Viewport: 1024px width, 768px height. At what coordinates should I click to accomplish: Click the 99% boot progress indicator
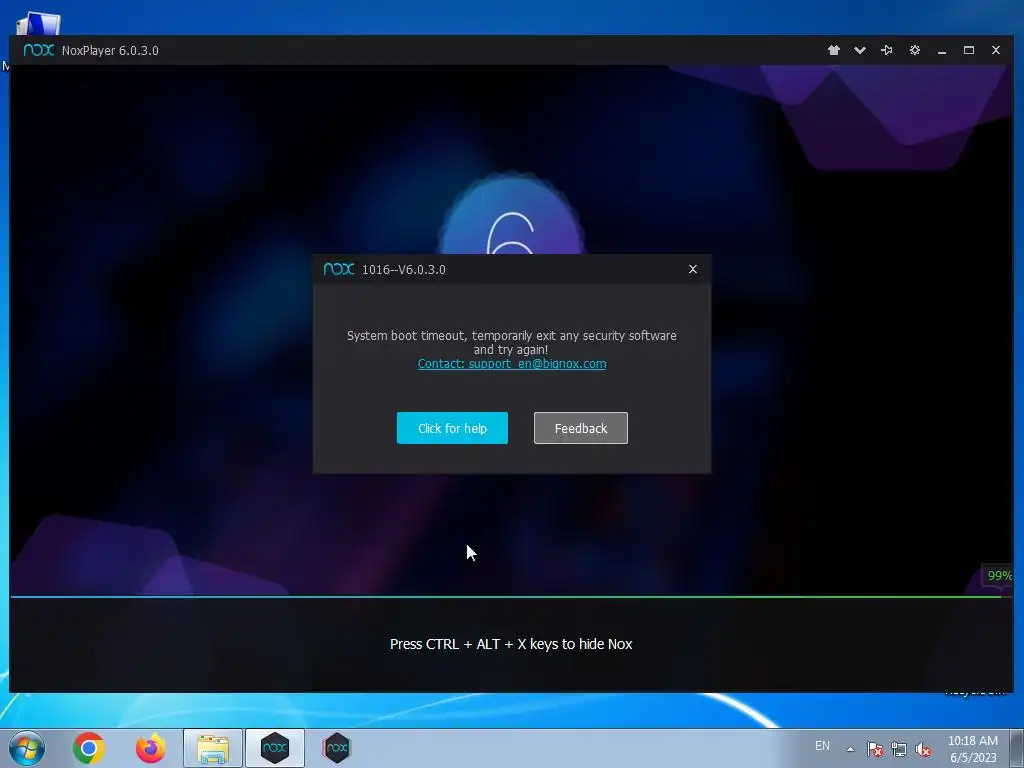click(999, 575)
